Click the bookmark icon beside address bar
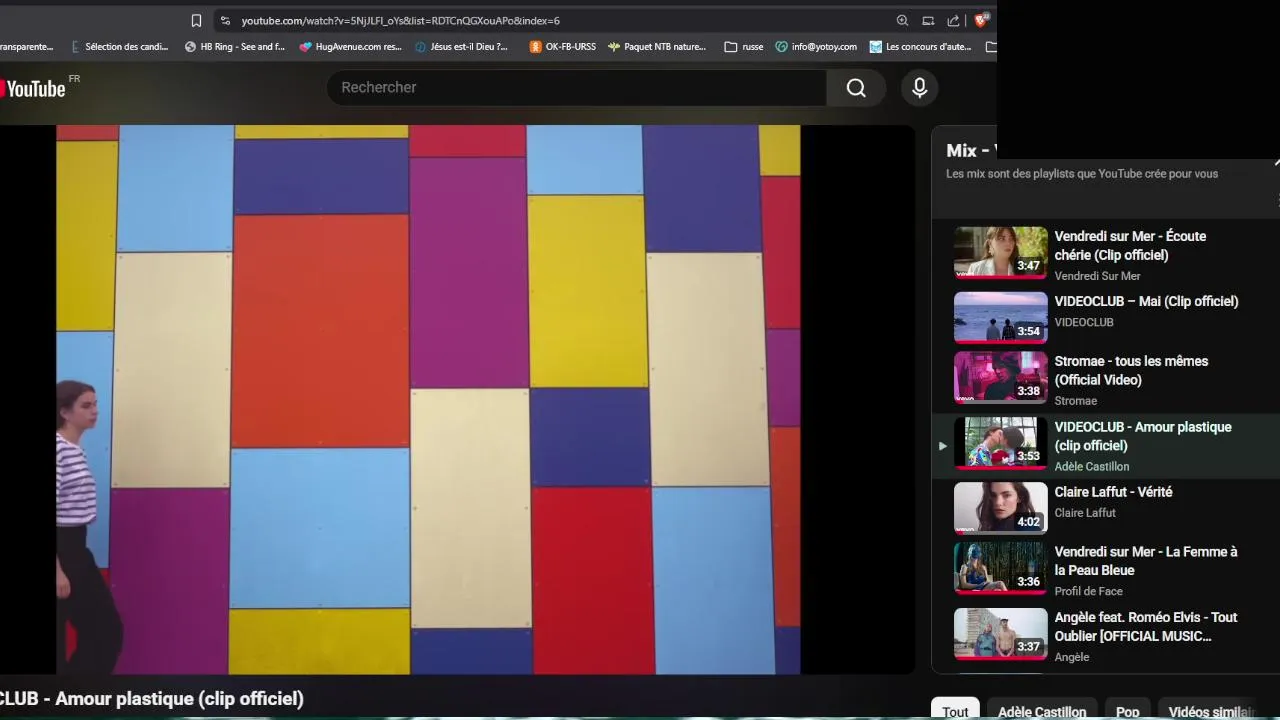The width and height of the screenshot is (1280, 720). (196, 20)
